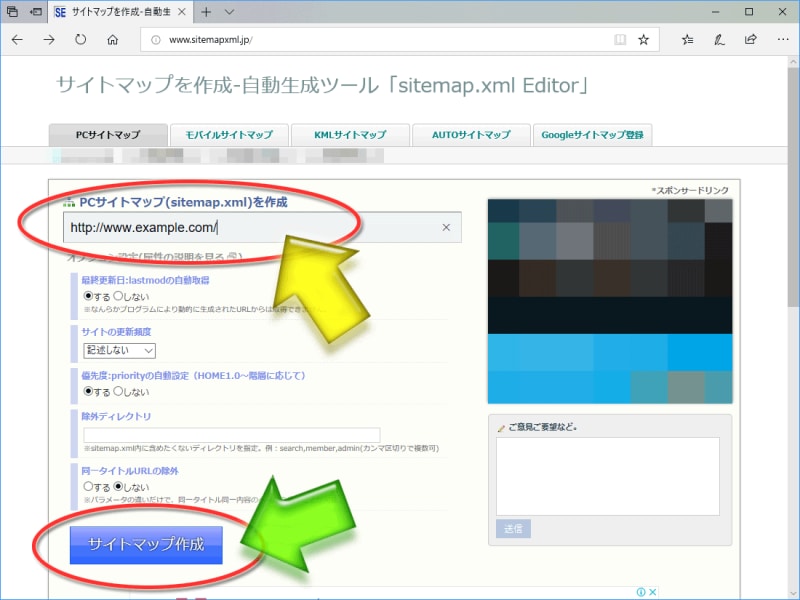Open Reading view book icon
800x600 pixels.
point(620,40)
